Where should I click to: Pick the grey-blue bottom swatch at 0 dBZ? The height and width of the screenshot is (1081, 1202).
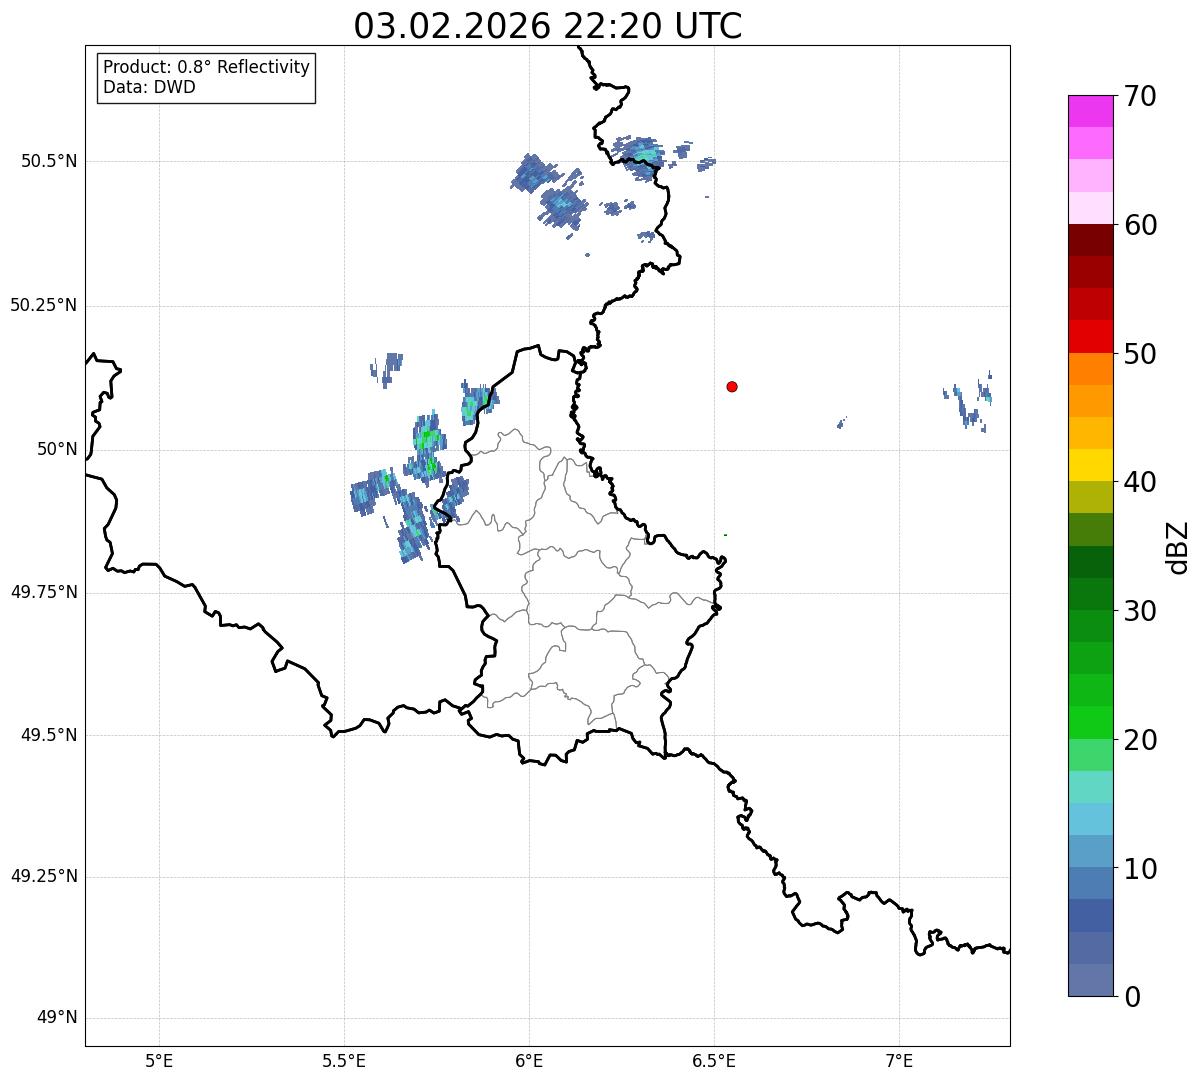pos(1090,980)
